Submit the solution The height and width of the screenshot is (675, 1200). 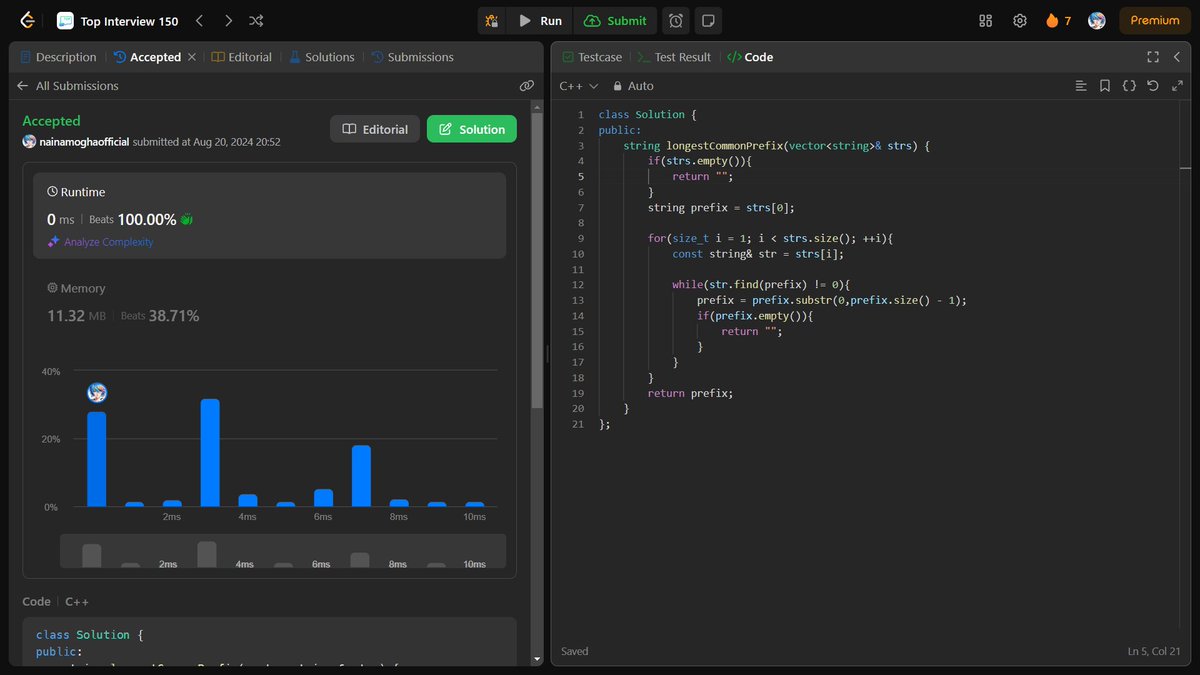pyautogui.click(x=616, y=20)
